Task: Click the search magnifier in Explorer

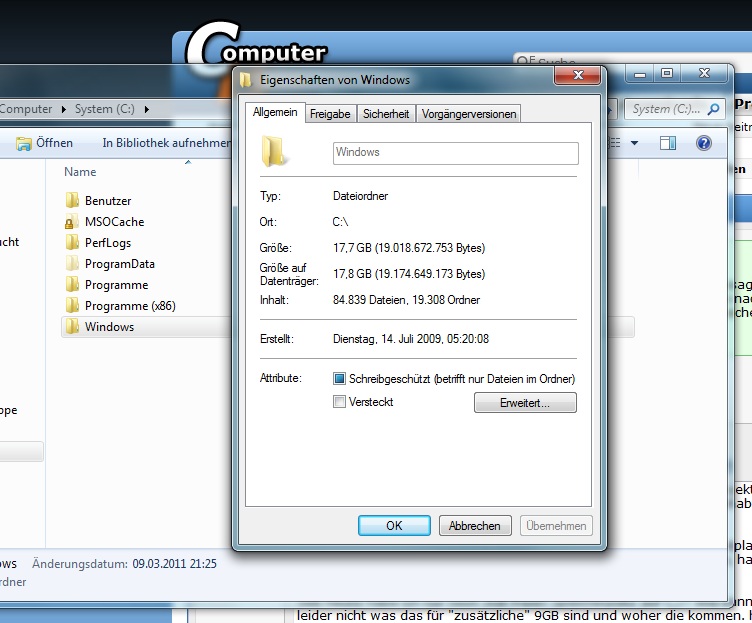Action: [713, 109]
